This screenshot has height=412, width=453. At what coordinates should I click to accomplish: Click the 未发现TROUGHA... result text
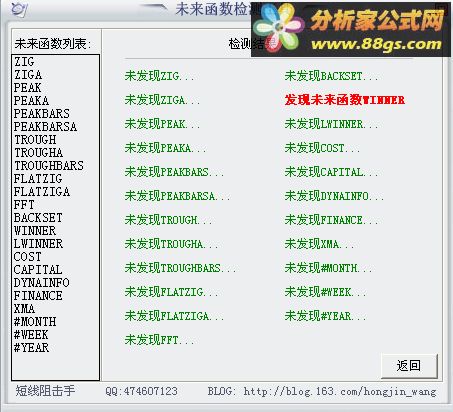tap(172, 244)
